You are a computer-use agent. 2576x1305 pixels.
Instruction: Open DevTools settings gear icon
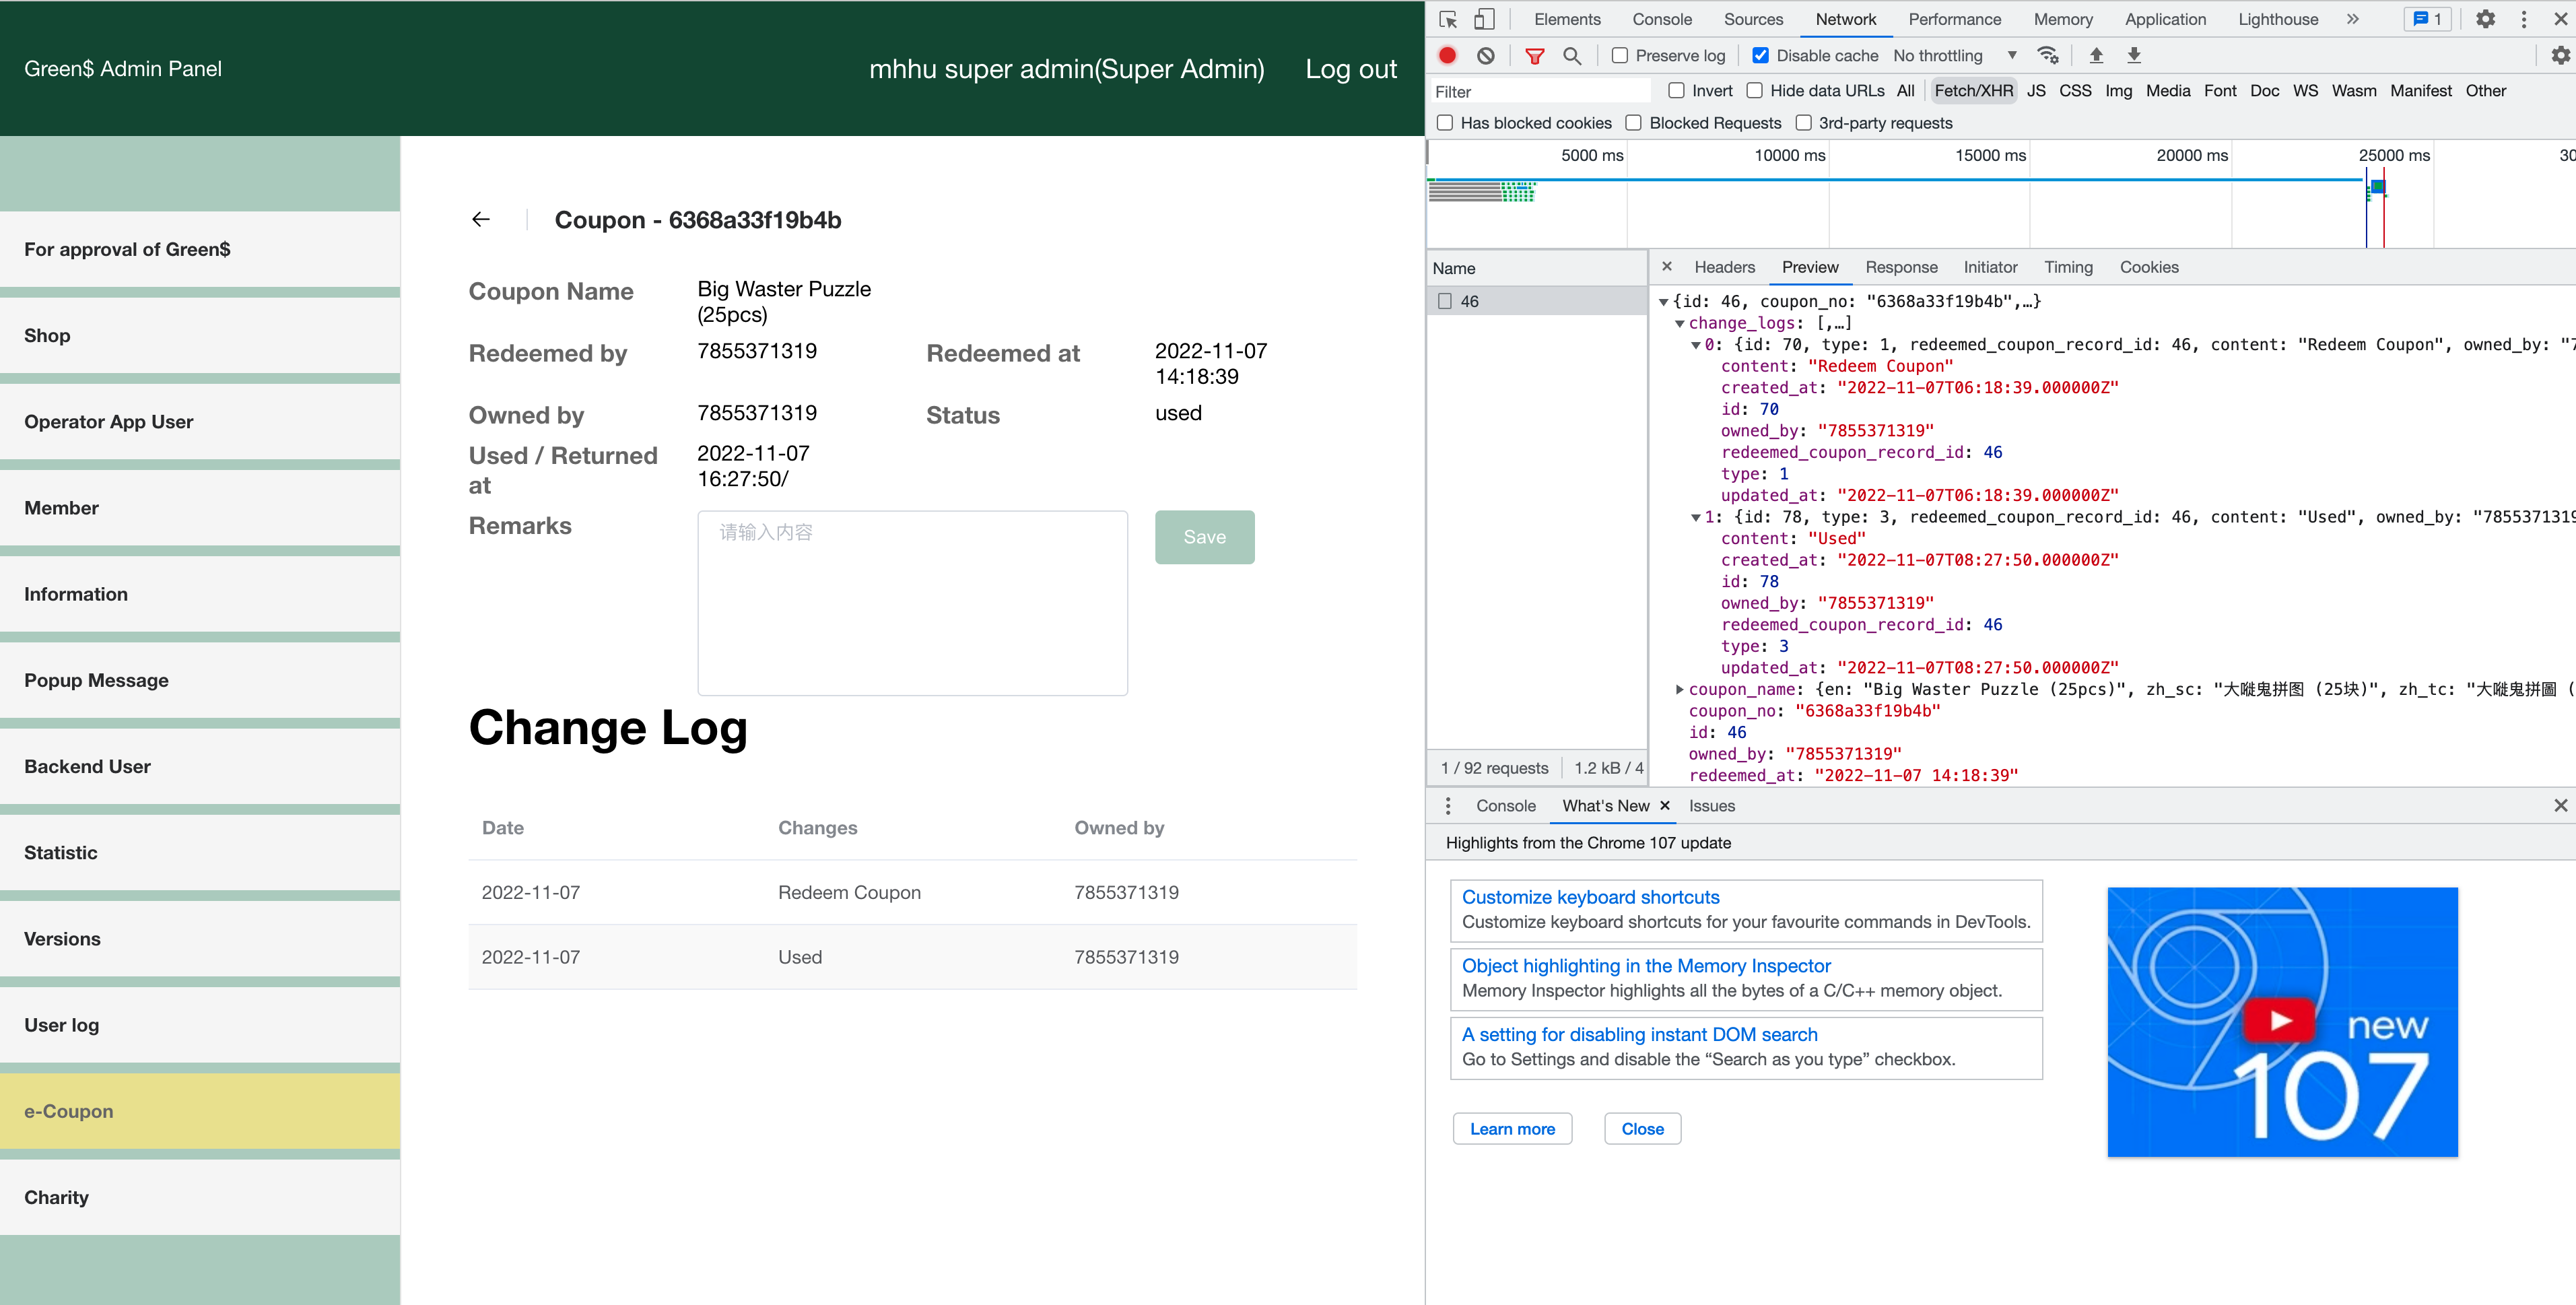(2485, 19)
